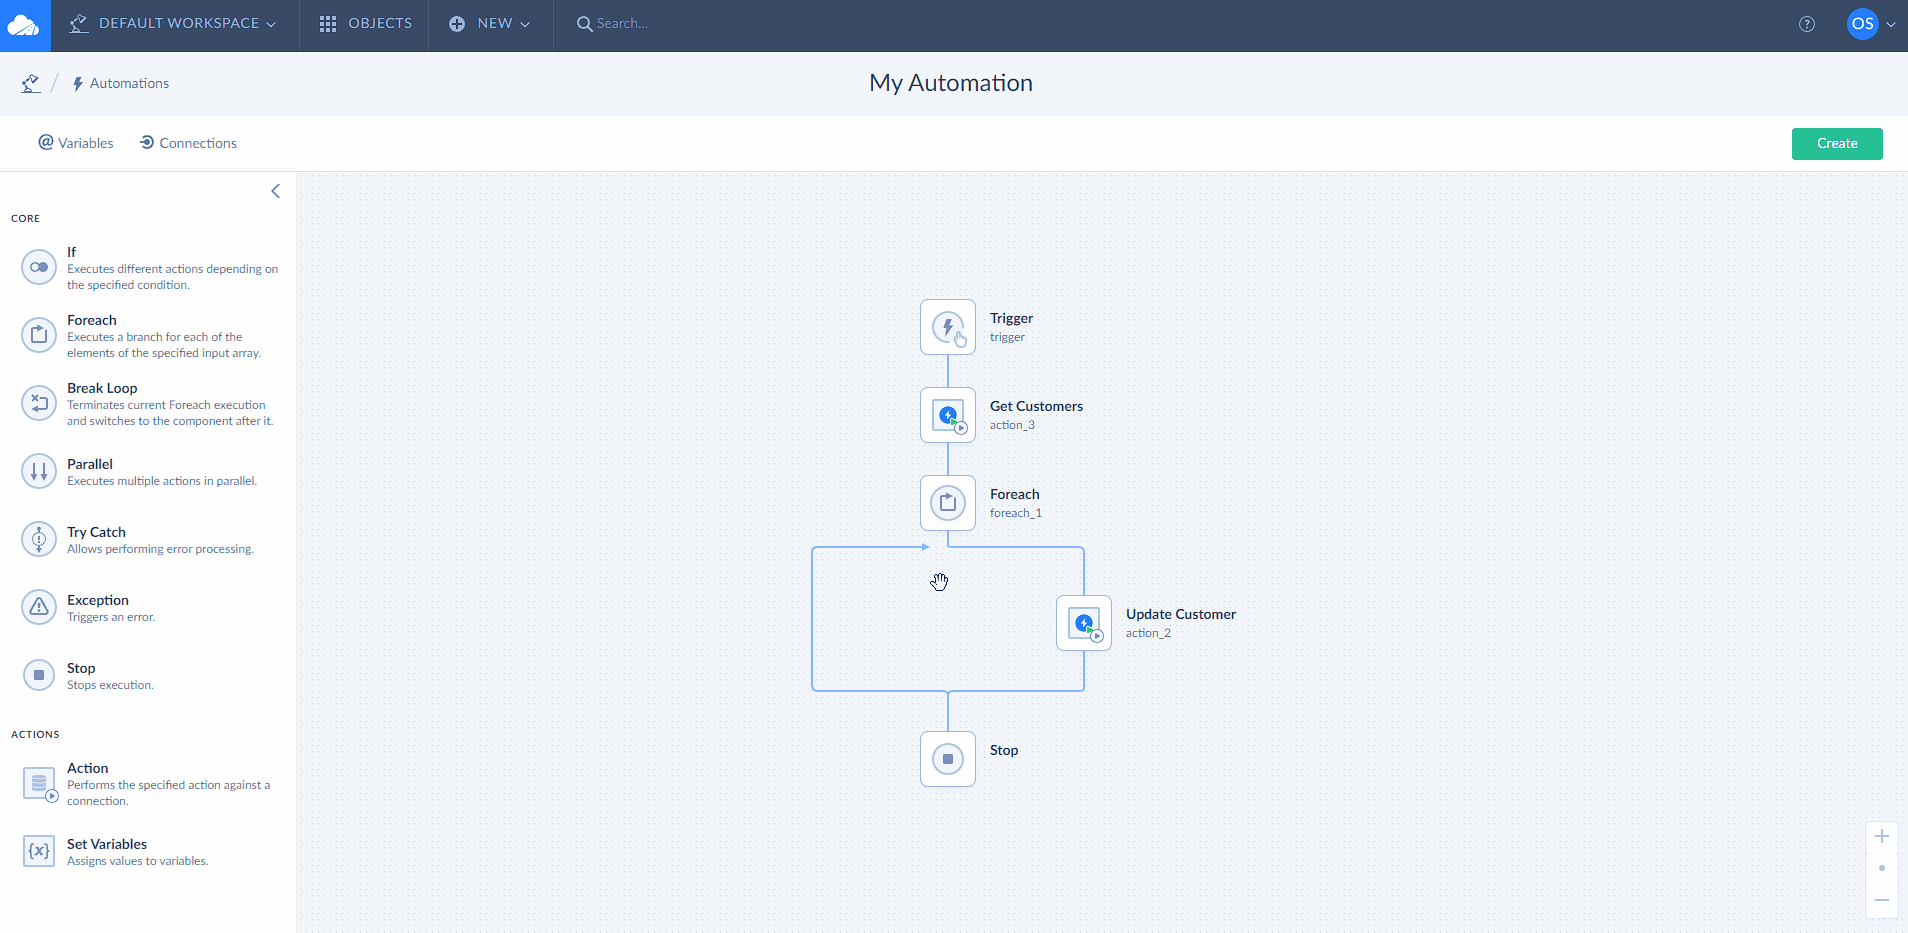
Task: Click the 'Get Customers' label
Action: point(1036,406)
